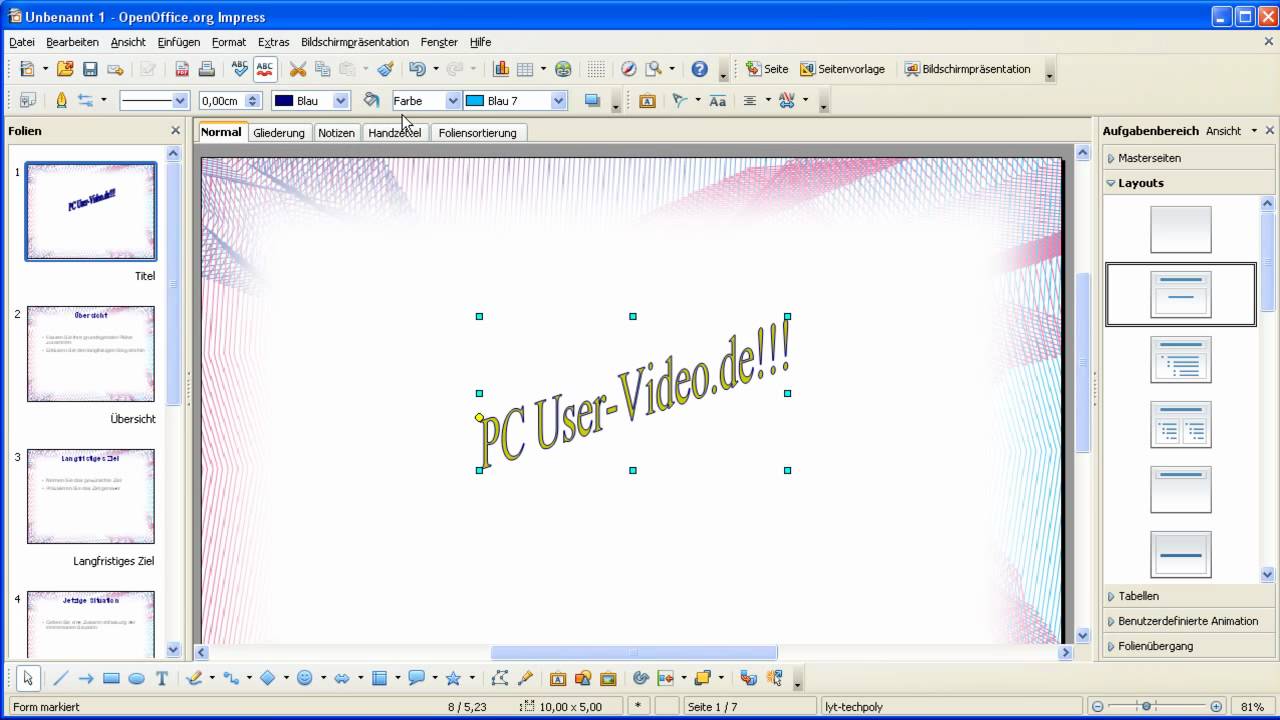The width and height of the screenshot is (1280, 720).
Task: Click the Save document icon
Action: [90, 69]
